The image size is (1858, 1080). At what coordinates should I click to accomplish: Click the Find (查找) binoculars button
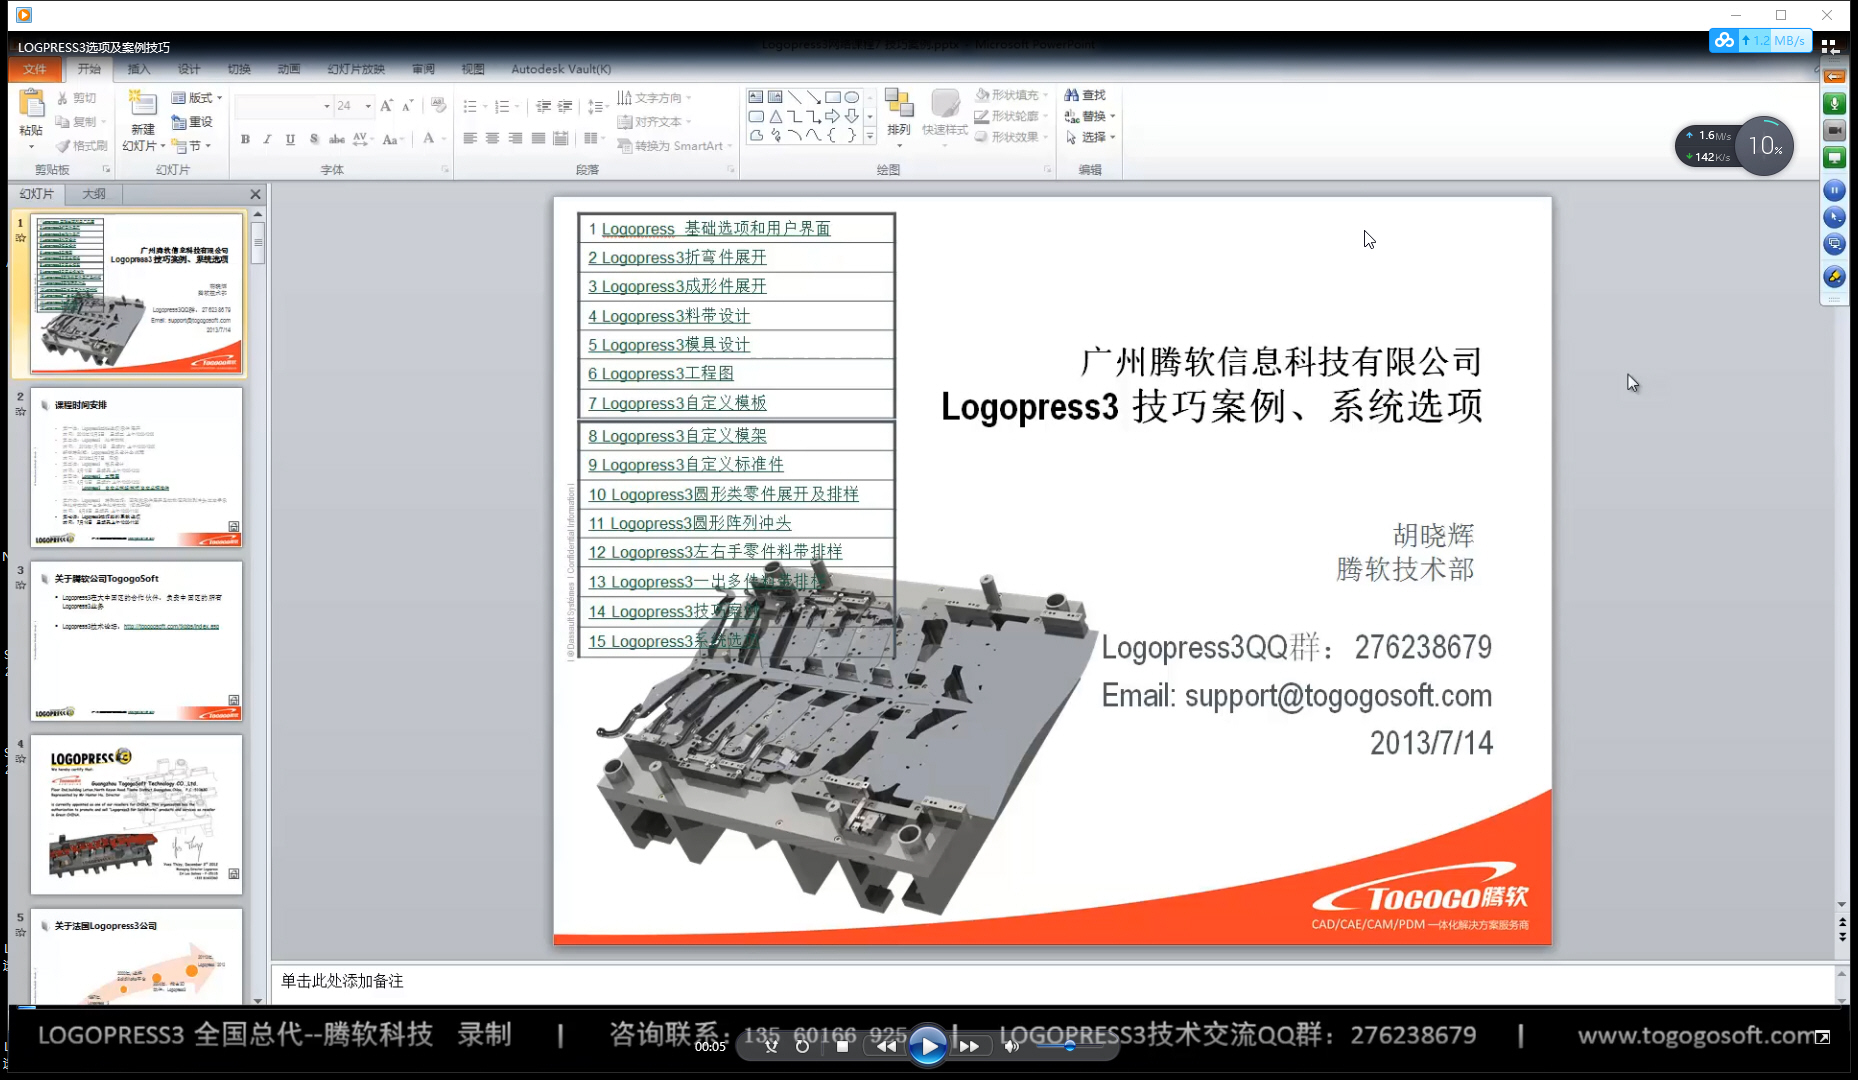pyautogui.click(x=1085, y=95)
